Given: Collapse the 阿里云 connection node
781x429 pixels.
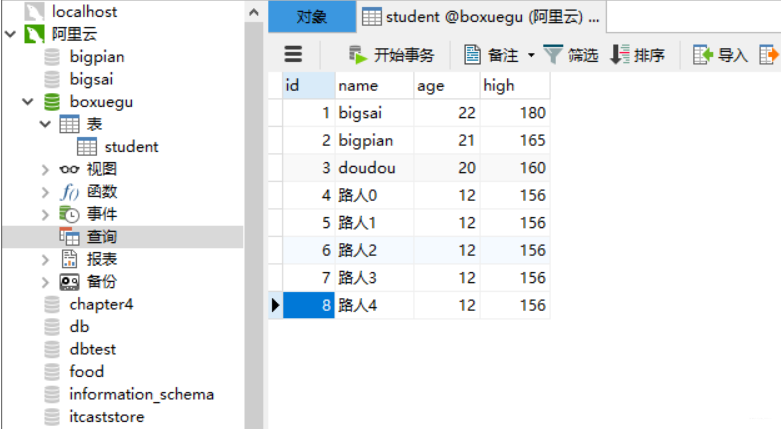Looking at the screenshot, I should (x=11, y=34).
